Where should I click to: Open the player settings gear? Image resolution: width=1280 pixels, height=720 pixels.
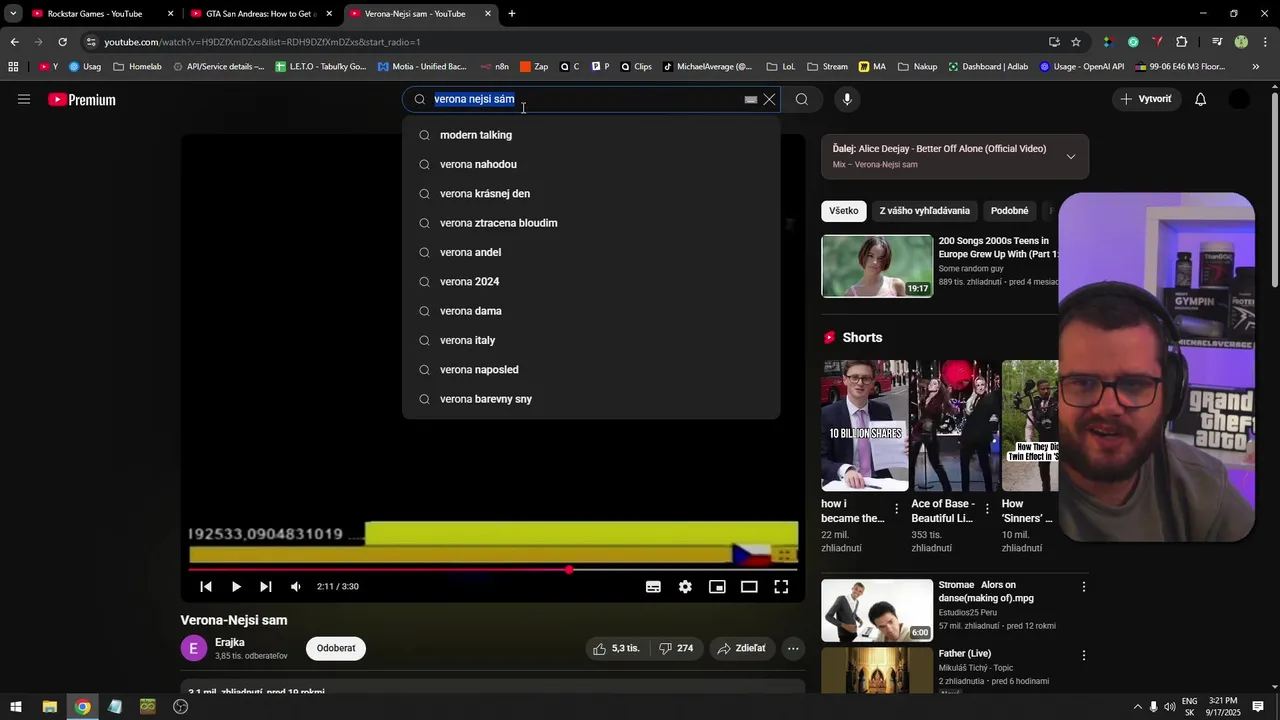click(685, 587)
